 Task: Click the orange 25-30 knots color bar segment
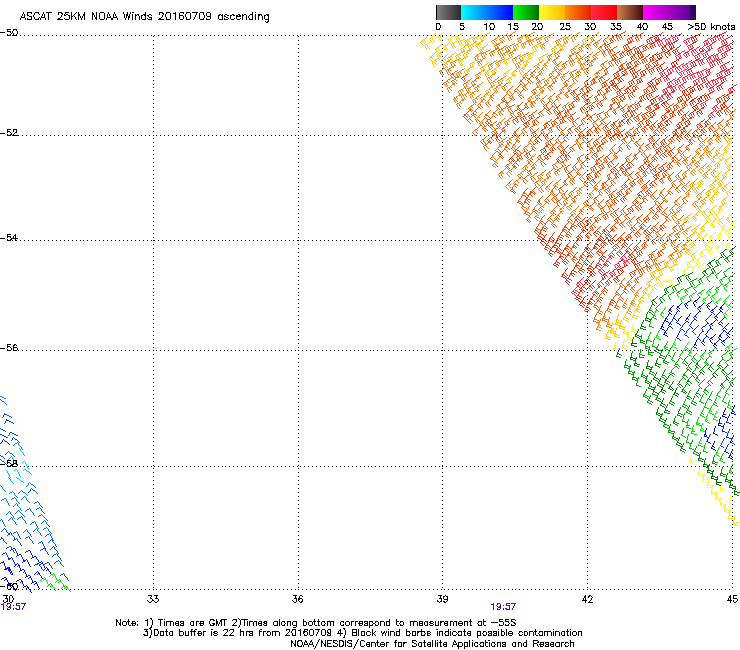coord(578,12)
